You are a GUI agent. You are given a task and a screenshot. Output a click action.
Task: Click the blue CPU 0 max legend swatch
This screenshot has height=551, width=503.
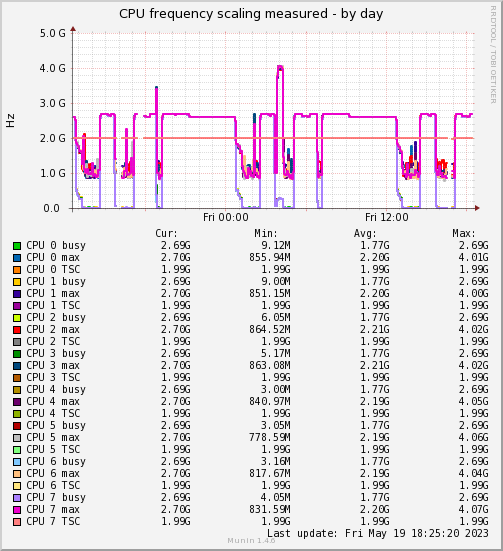tap(17, 258)
